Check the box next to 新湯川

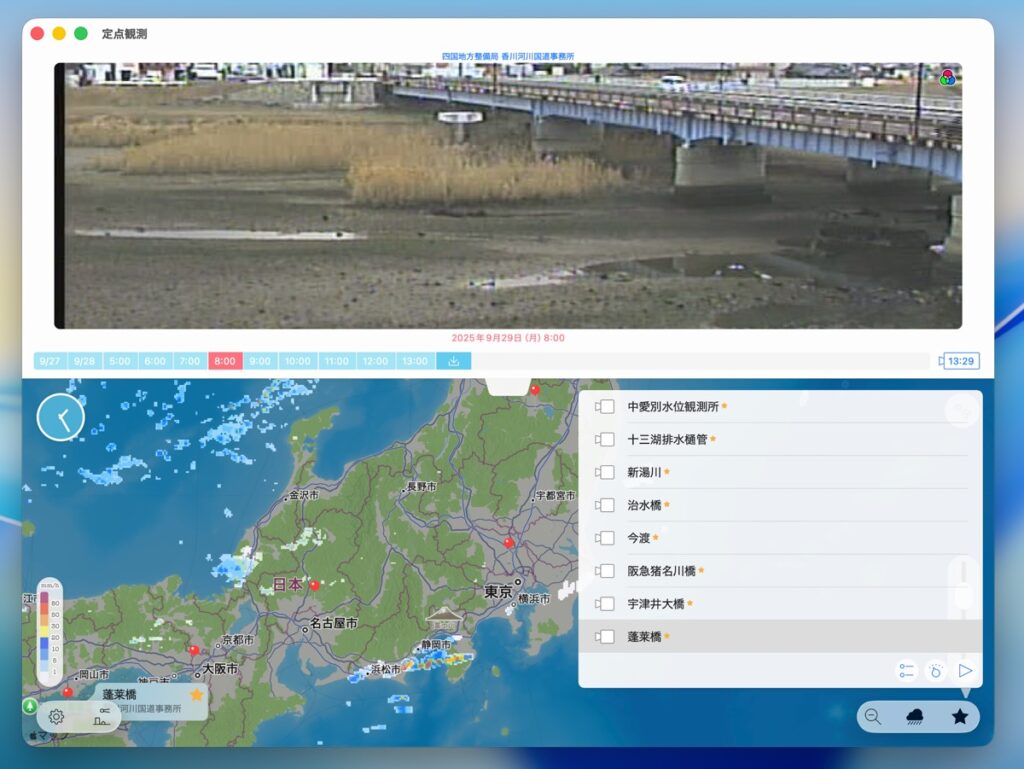[x=606, y=472]
